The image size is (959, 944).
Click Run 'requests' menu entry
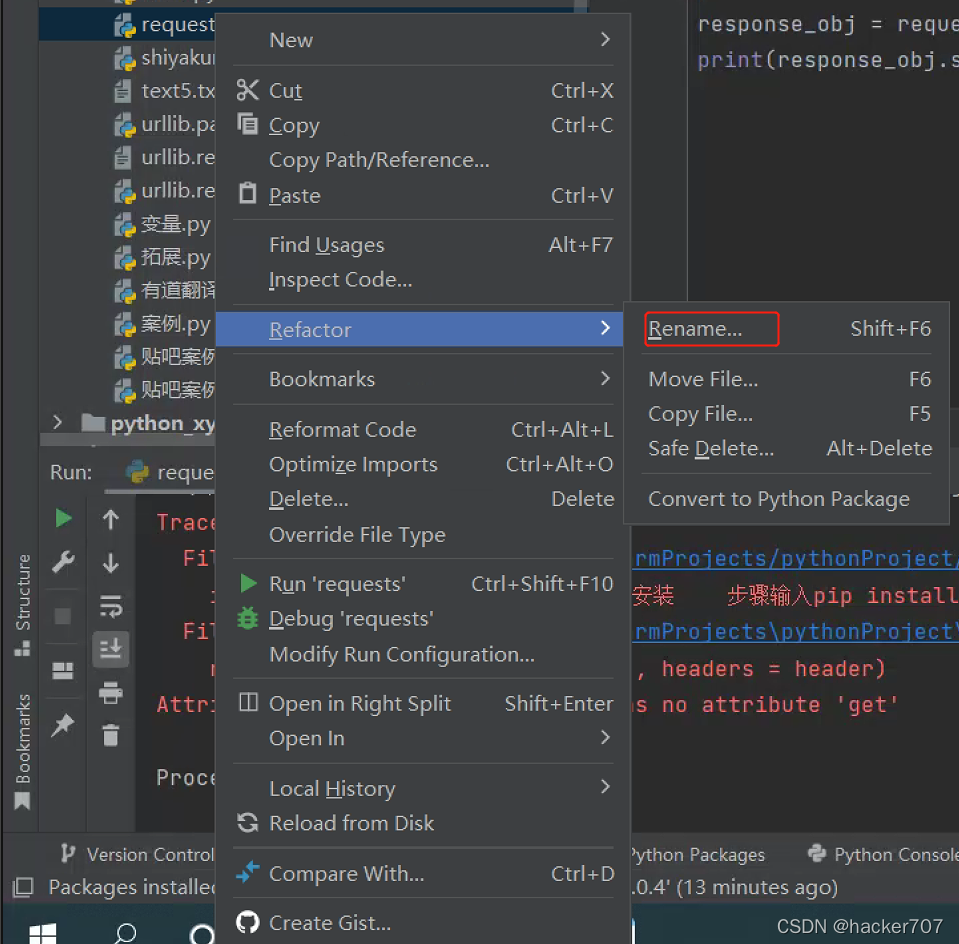[423, 584]
